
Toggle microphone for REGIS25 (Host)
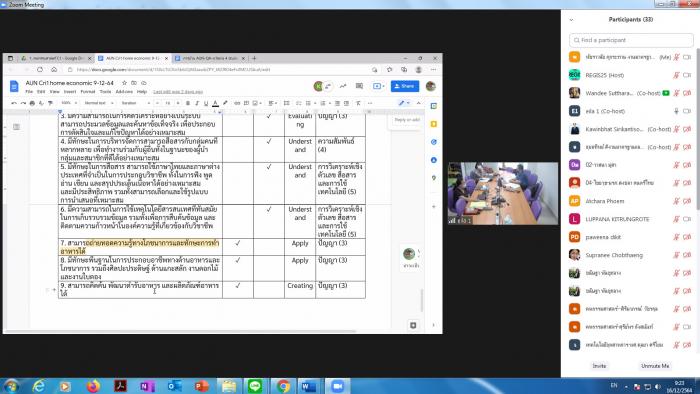[x=677, y=75]
